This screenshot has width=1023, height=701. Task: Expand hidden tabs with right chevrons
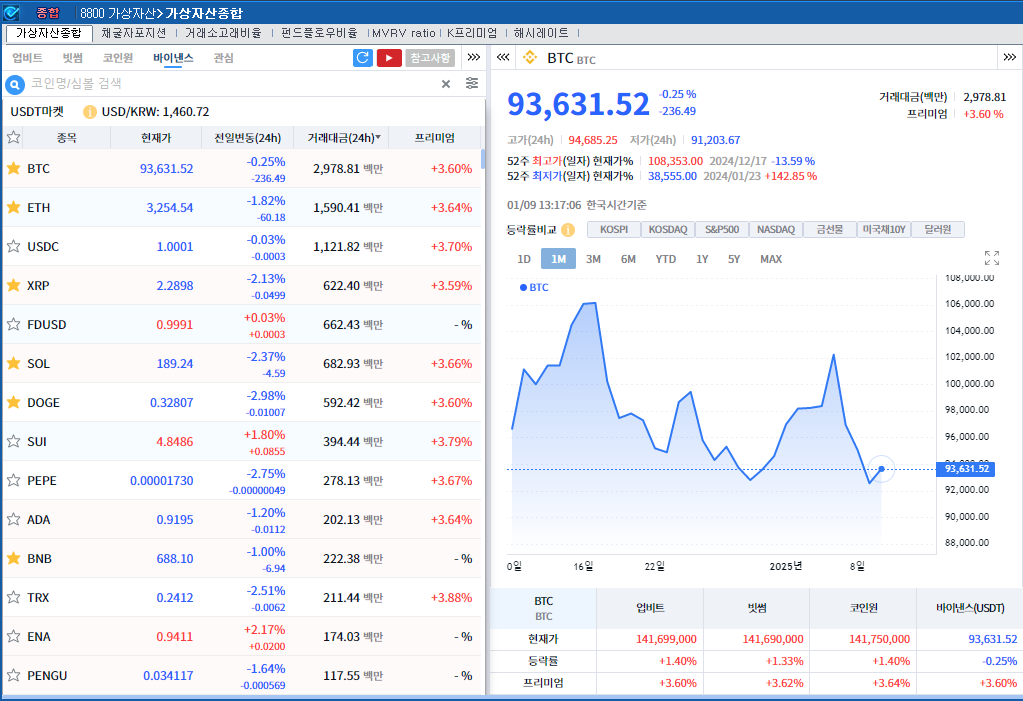tap(473, 58)
